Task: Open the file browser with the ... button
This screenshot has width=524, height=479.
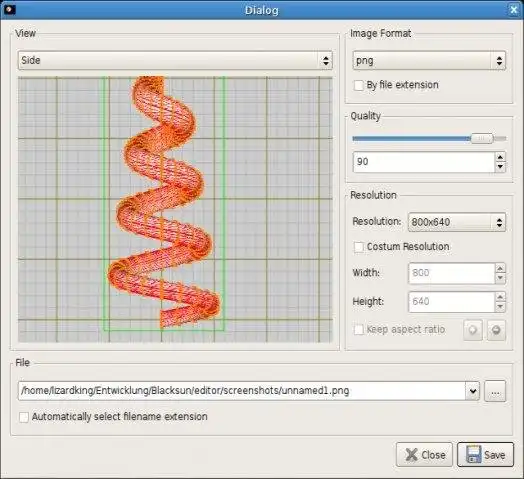Action: pyautogui.click(x=495, y=391)
